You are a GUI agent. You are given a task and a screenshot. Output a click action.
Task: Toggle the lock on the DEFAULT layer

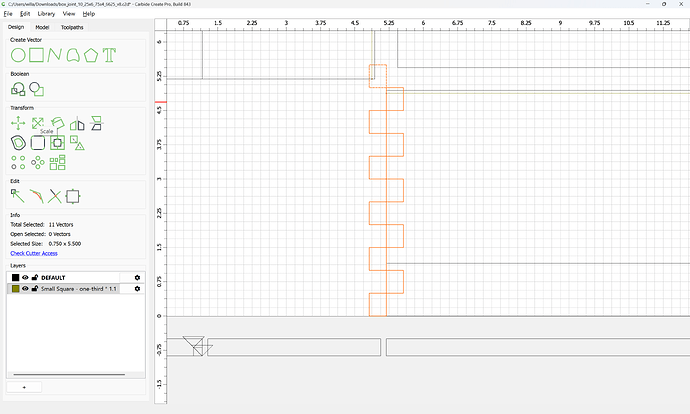(x=35, y=278)
